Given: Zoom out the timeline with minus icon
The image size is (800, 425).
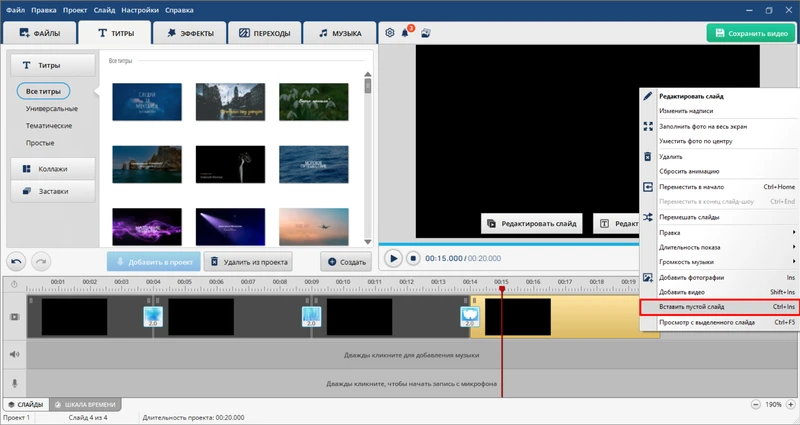Looking at the screenshot, I should pos(756,404).
